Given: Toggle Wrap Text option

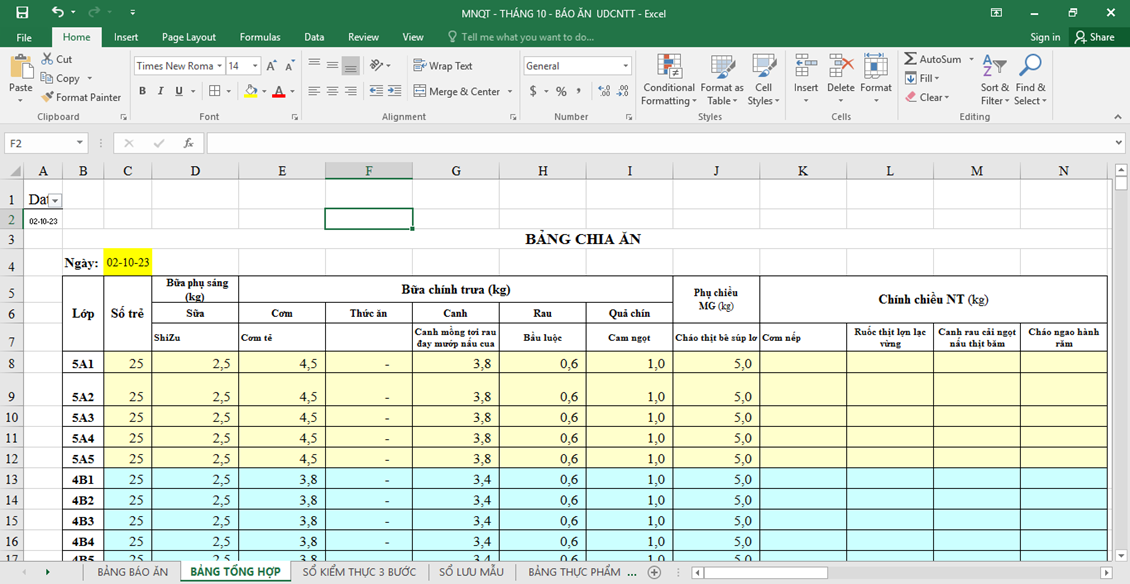Looking at the screenshot, I should pos(443,66).
